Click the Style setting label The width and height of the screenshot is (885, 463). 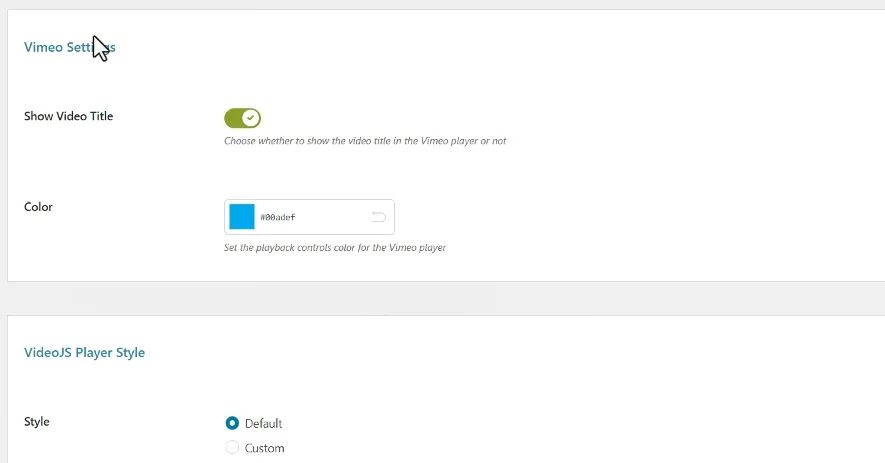[x=37, y=422]
